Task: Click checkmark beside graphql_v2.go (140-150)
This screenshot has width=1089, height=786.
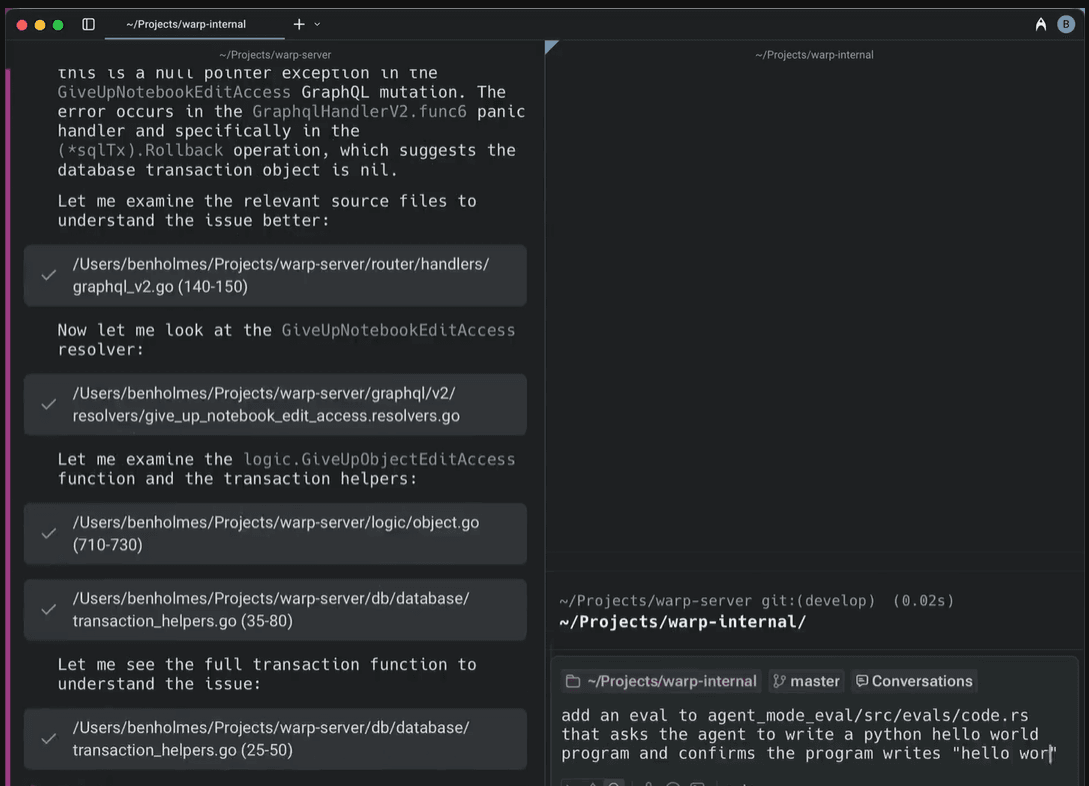Action: [x=48, y=275]
